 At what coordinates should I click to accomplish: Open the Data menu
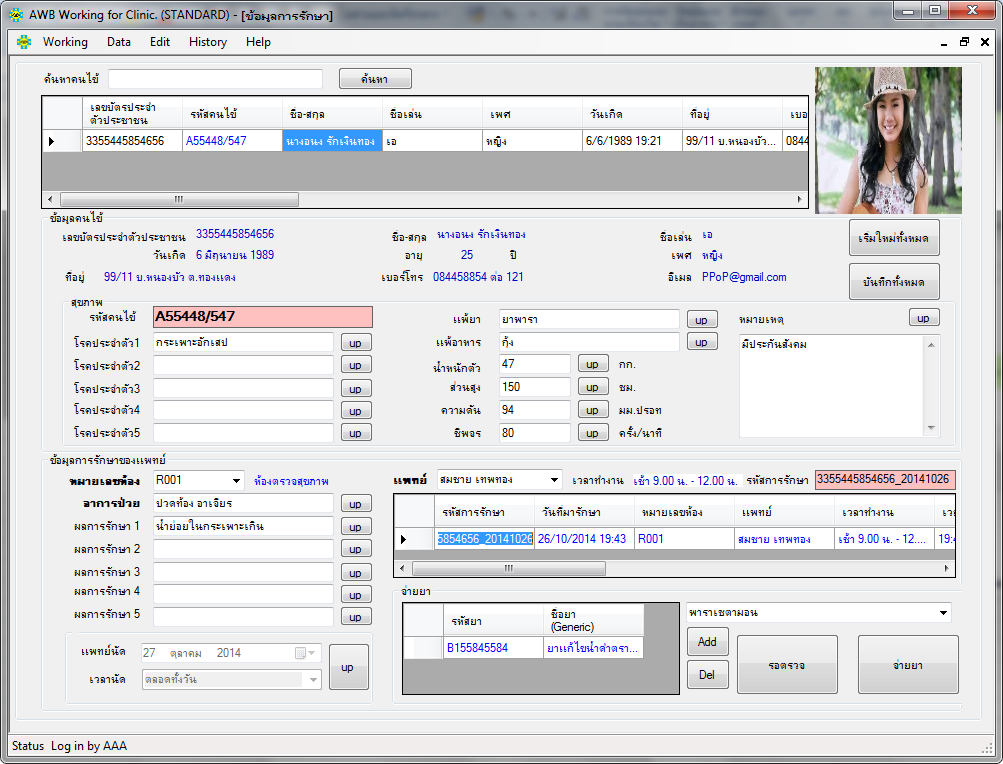click(119, 42)
